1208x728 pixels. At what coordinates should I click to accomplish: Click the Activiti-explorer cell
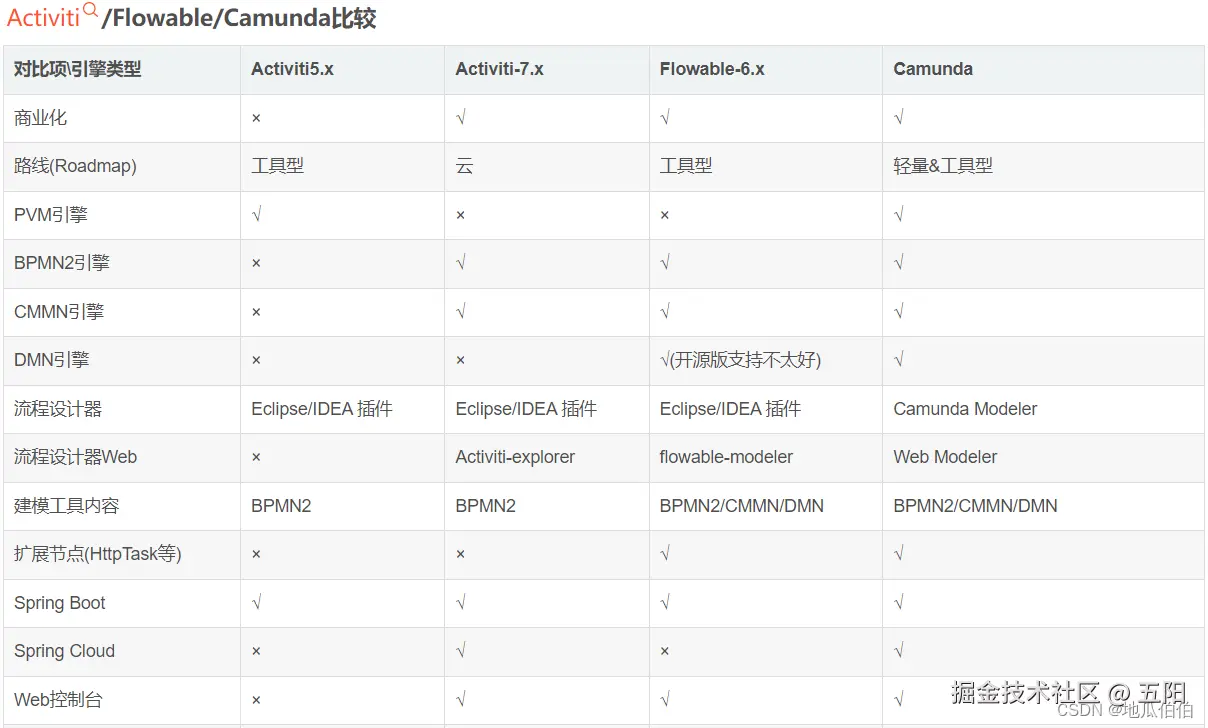(515, 457)
